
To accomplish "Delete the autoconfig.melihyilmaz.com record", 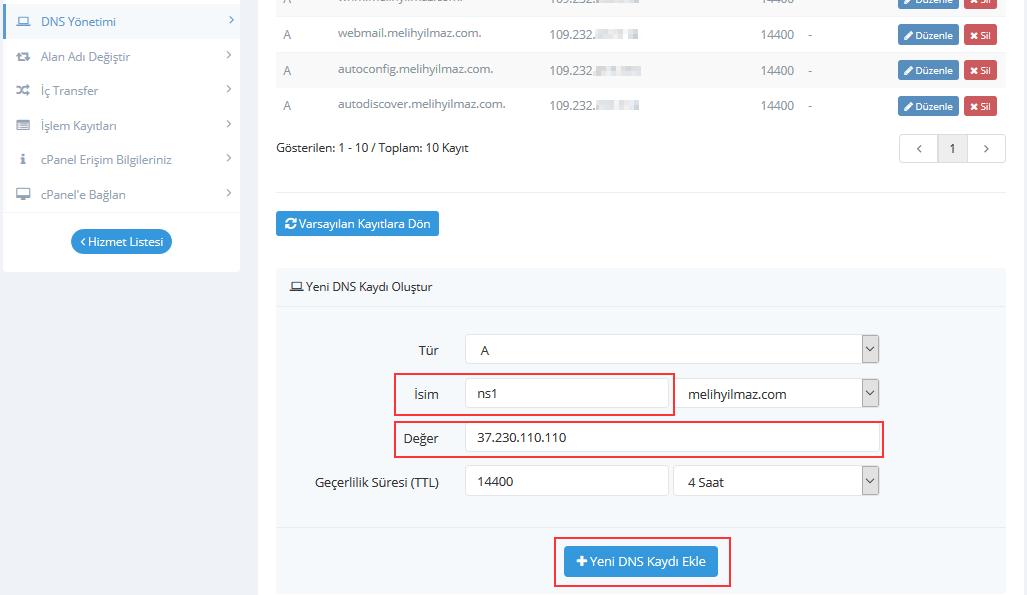I will point(979,70).
